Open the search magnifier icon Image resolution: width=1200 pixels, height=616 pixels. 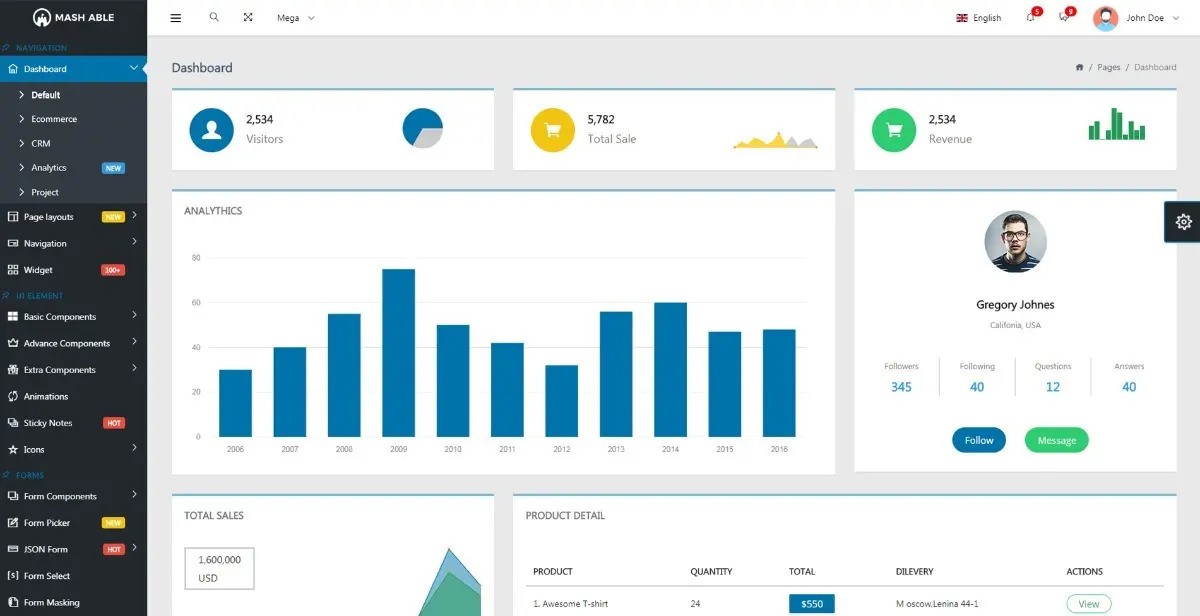pyautogui.click(x=214, y=17)
